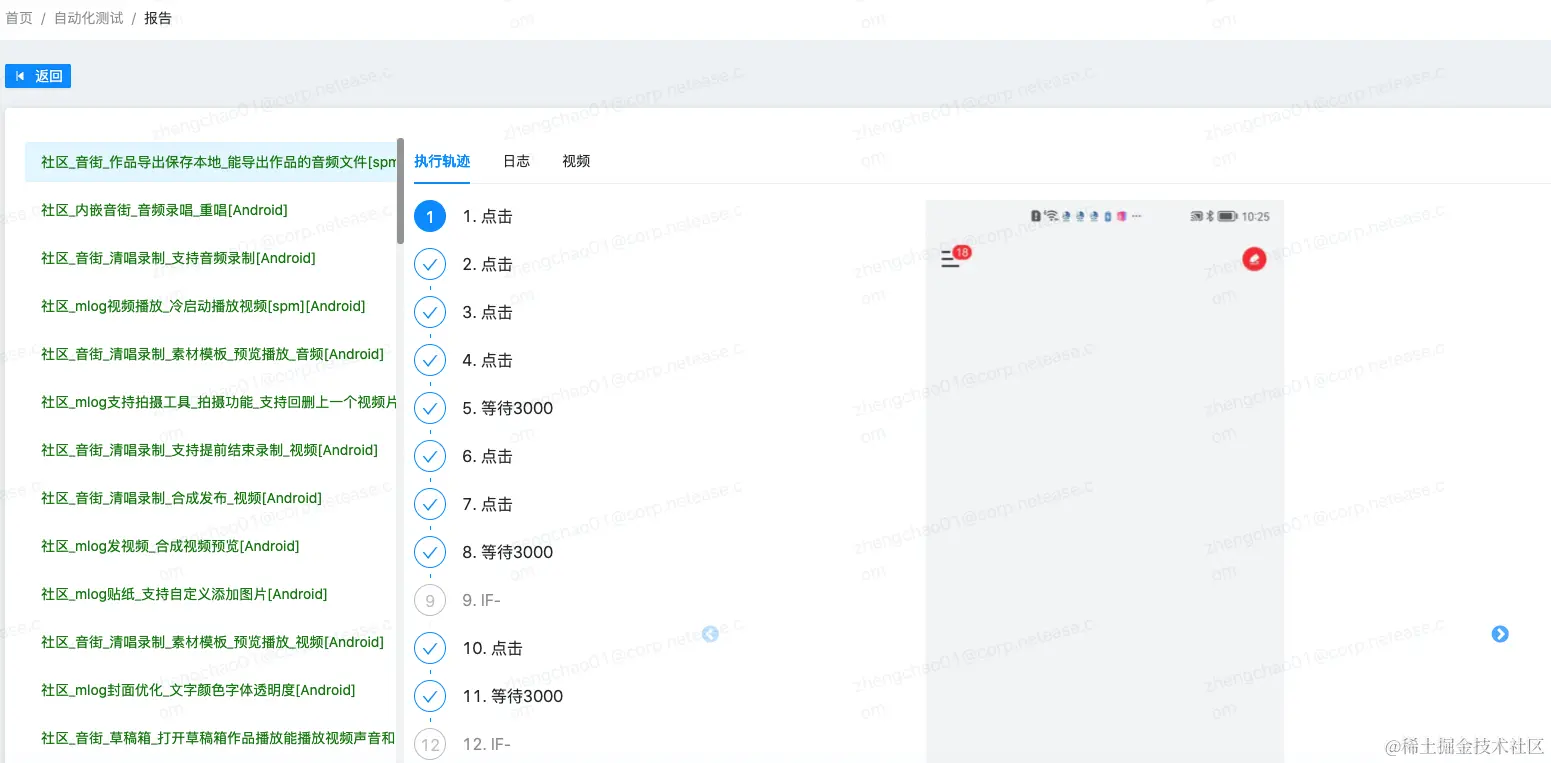Click checkmark icon for step 6 点击
Screen dimensions: 1551x763
pyautogui.click(x=430, y=456)
